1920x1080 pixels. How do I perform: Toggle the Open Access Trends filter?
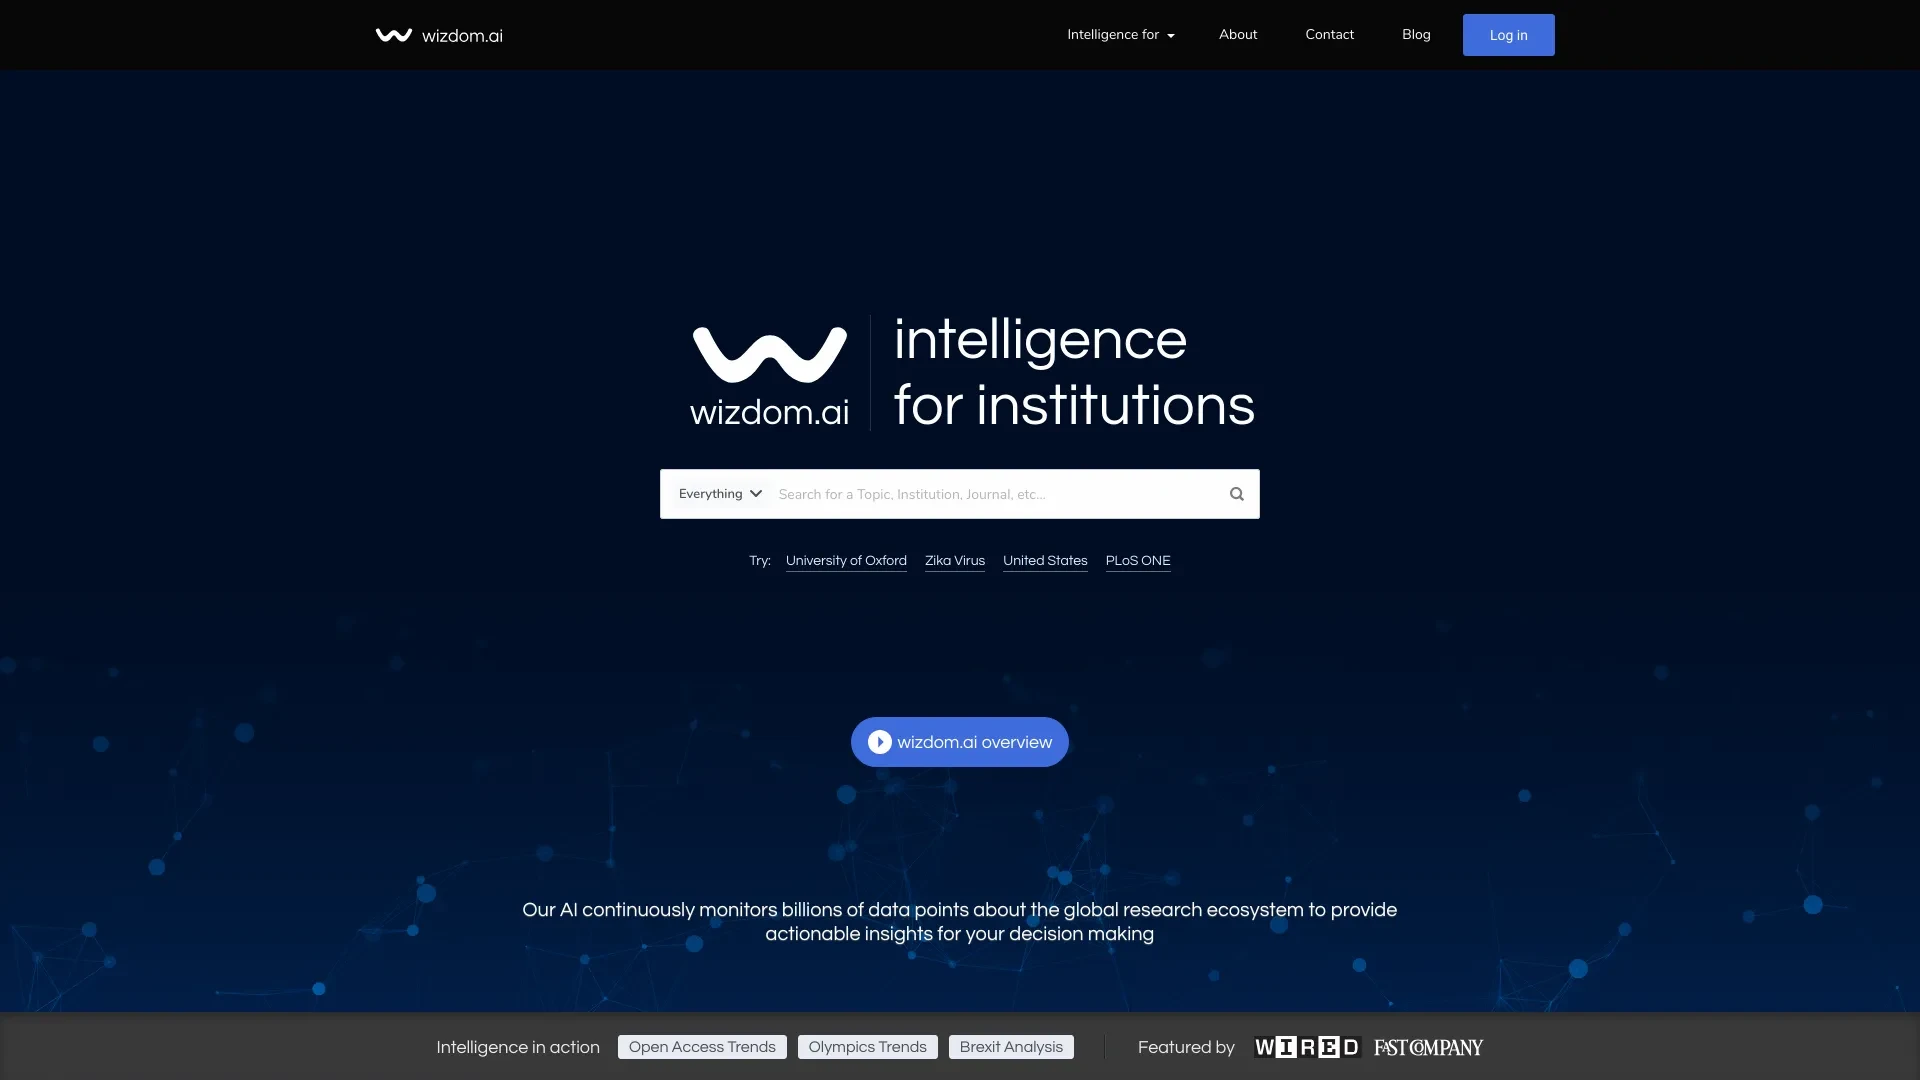(702, 1046)
